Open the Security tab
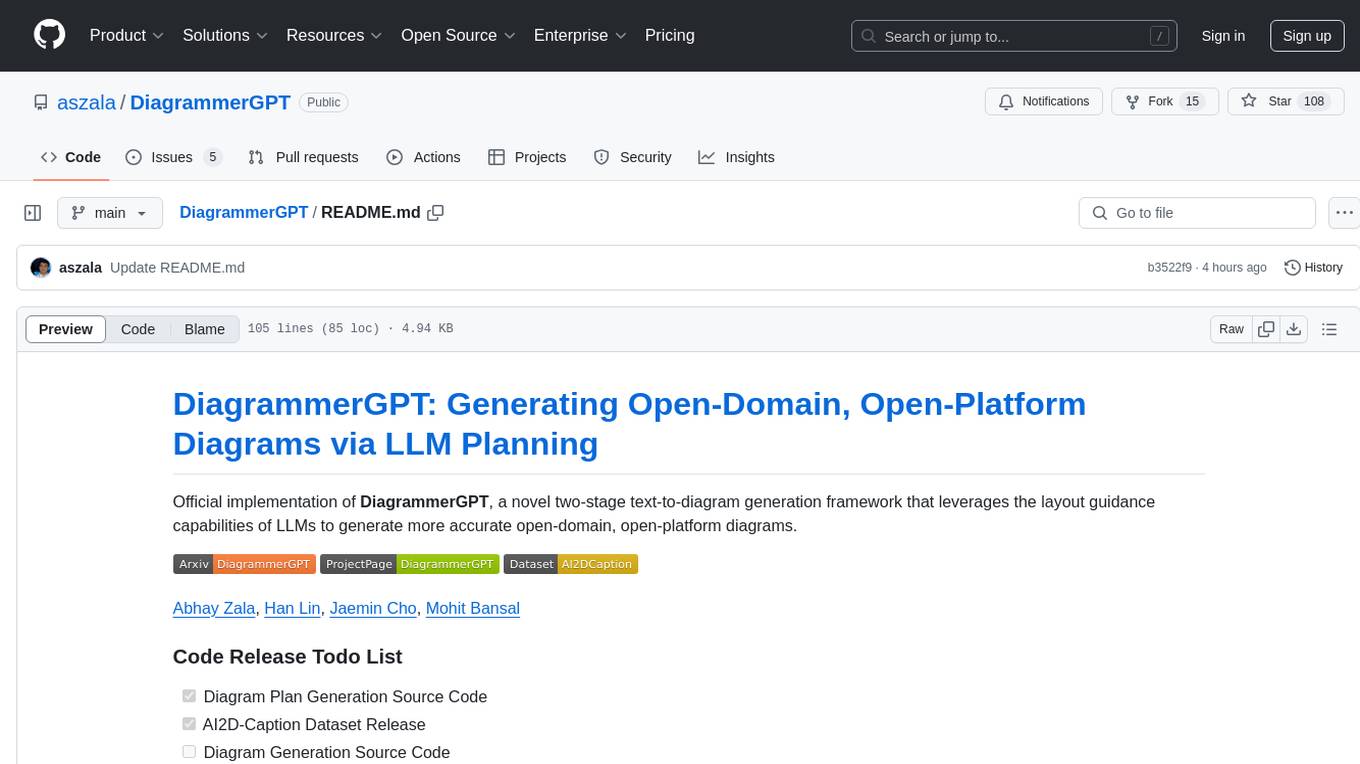Image resolution: width=1360 pixels, height=764 pixels. coord(632,157)
